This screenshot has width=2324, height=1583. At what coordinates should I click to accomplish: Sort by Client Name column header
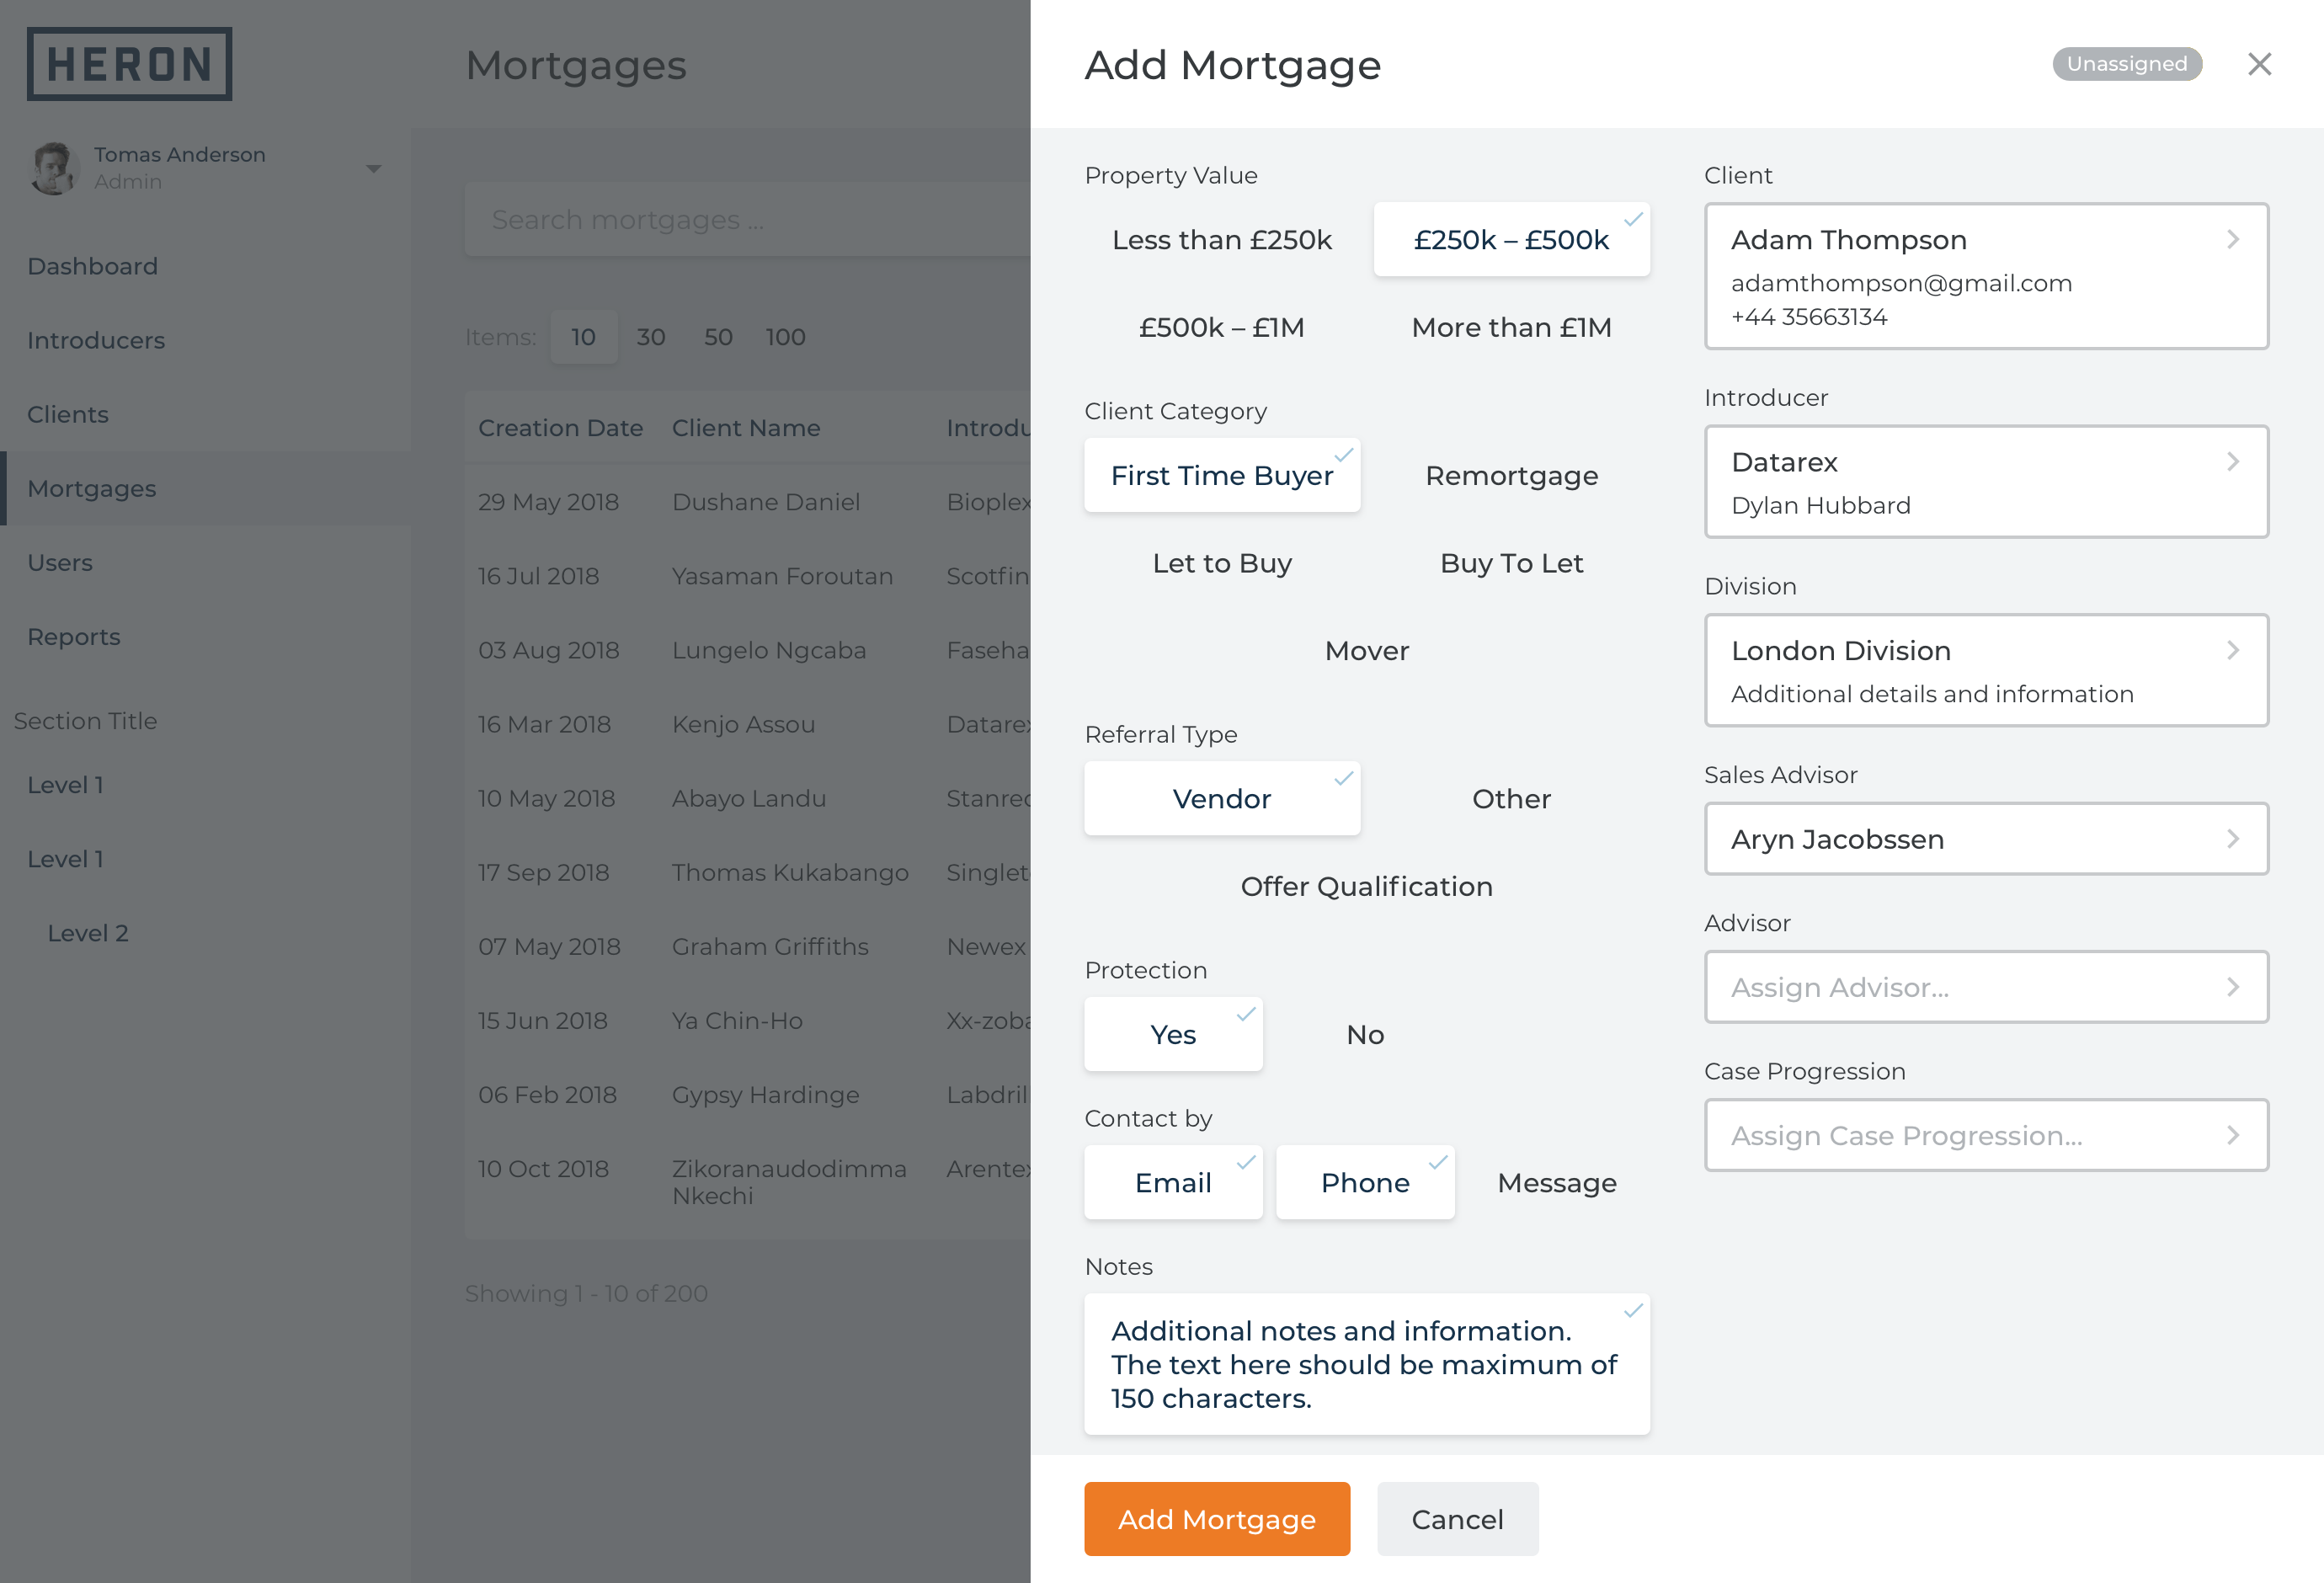(746, 428)
